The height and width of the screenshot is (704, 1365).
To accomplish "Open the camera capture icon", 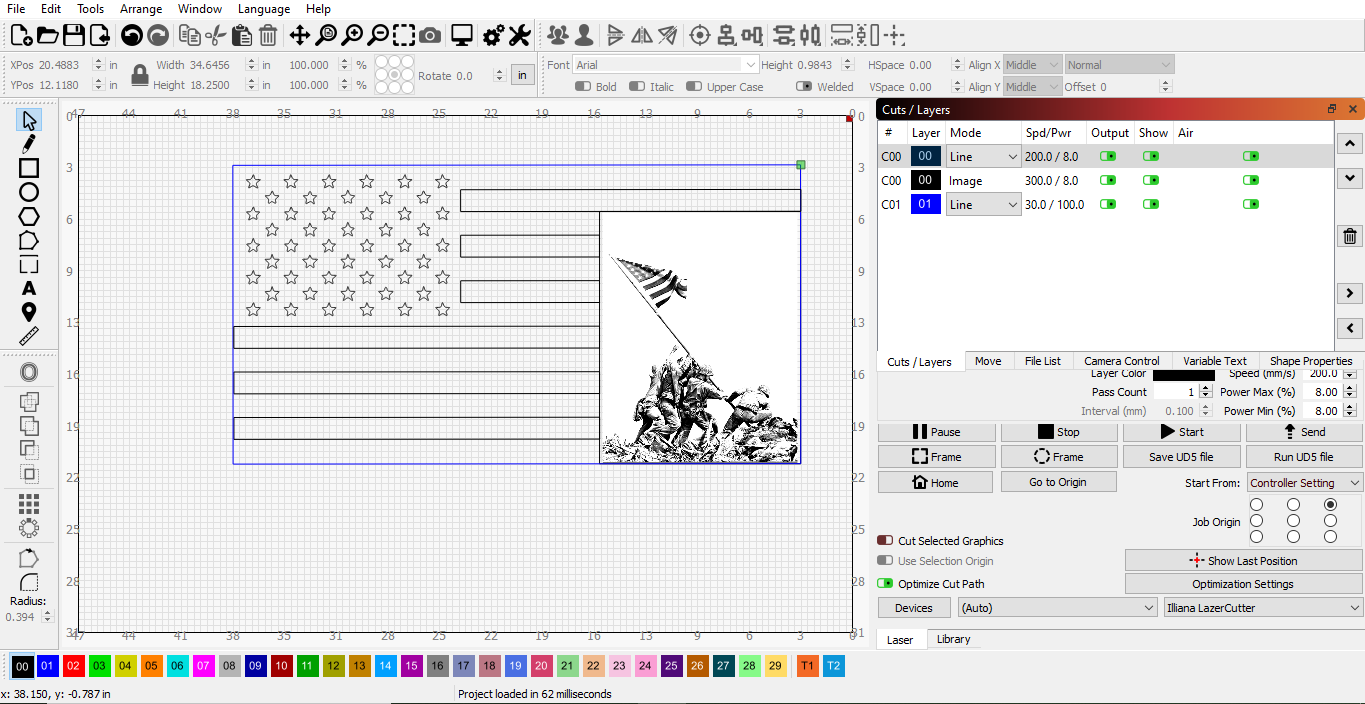I will pyautogui.click(x=430, y=36).
